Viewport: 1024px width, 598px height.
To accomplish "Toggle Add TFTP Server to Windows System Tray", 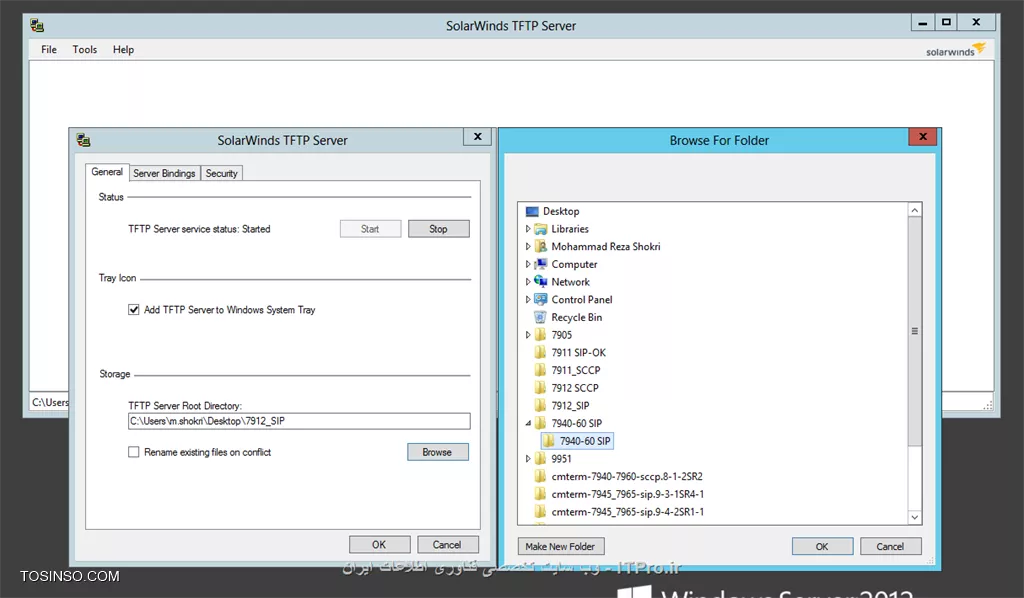I will [x=134, y=310].
